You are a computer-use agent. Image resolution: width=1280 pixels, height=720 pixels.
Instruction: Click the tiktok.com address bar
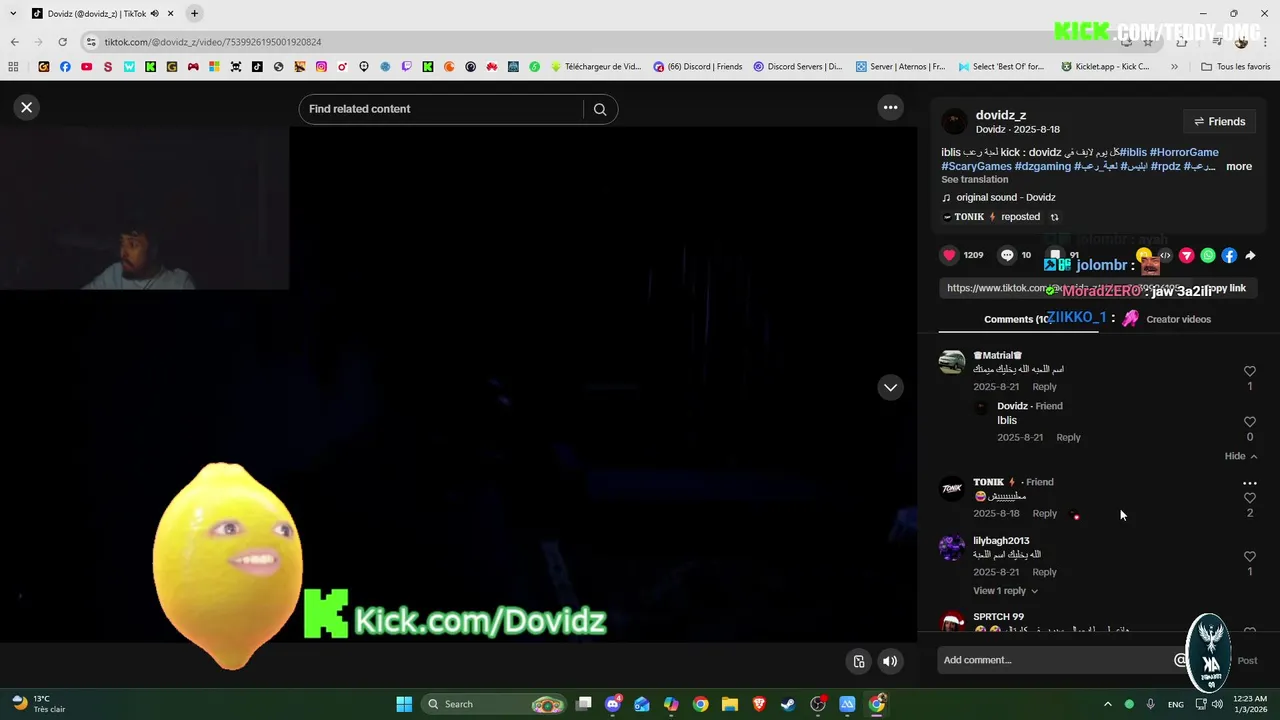600,42
